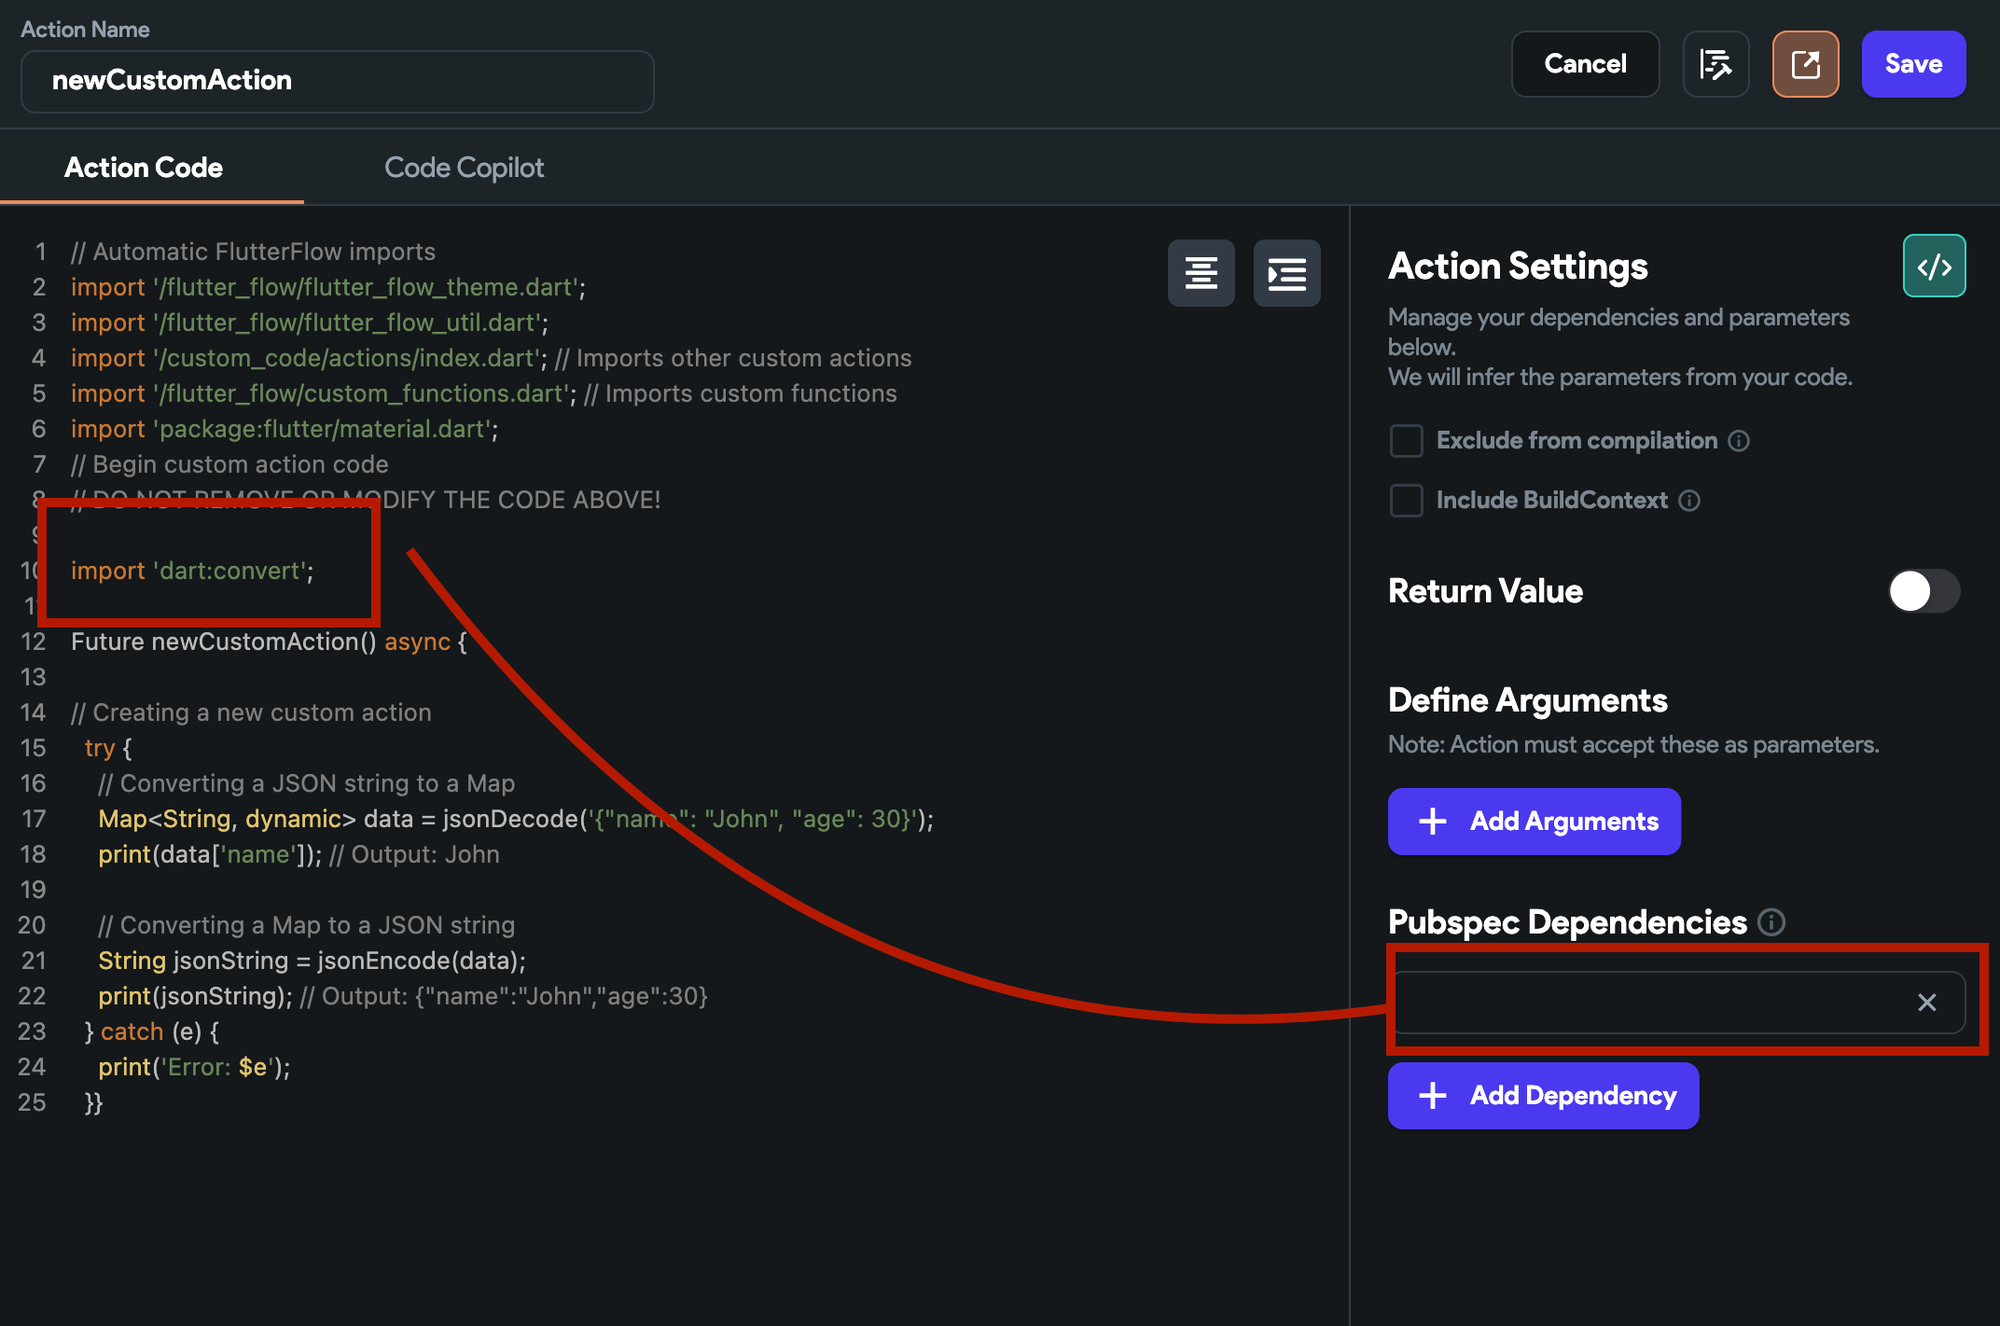Check the Include BuildContext option
The width and height of the screenshot is (2000, 1326).
pos(1406,501)
